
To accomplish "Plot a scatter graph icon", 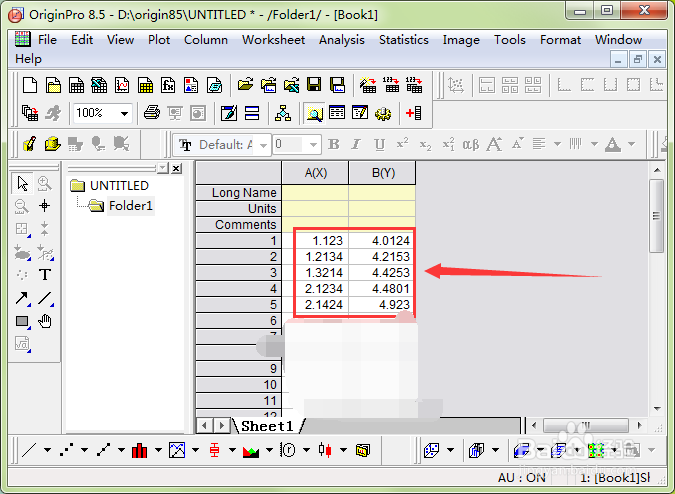I will 66,450.
